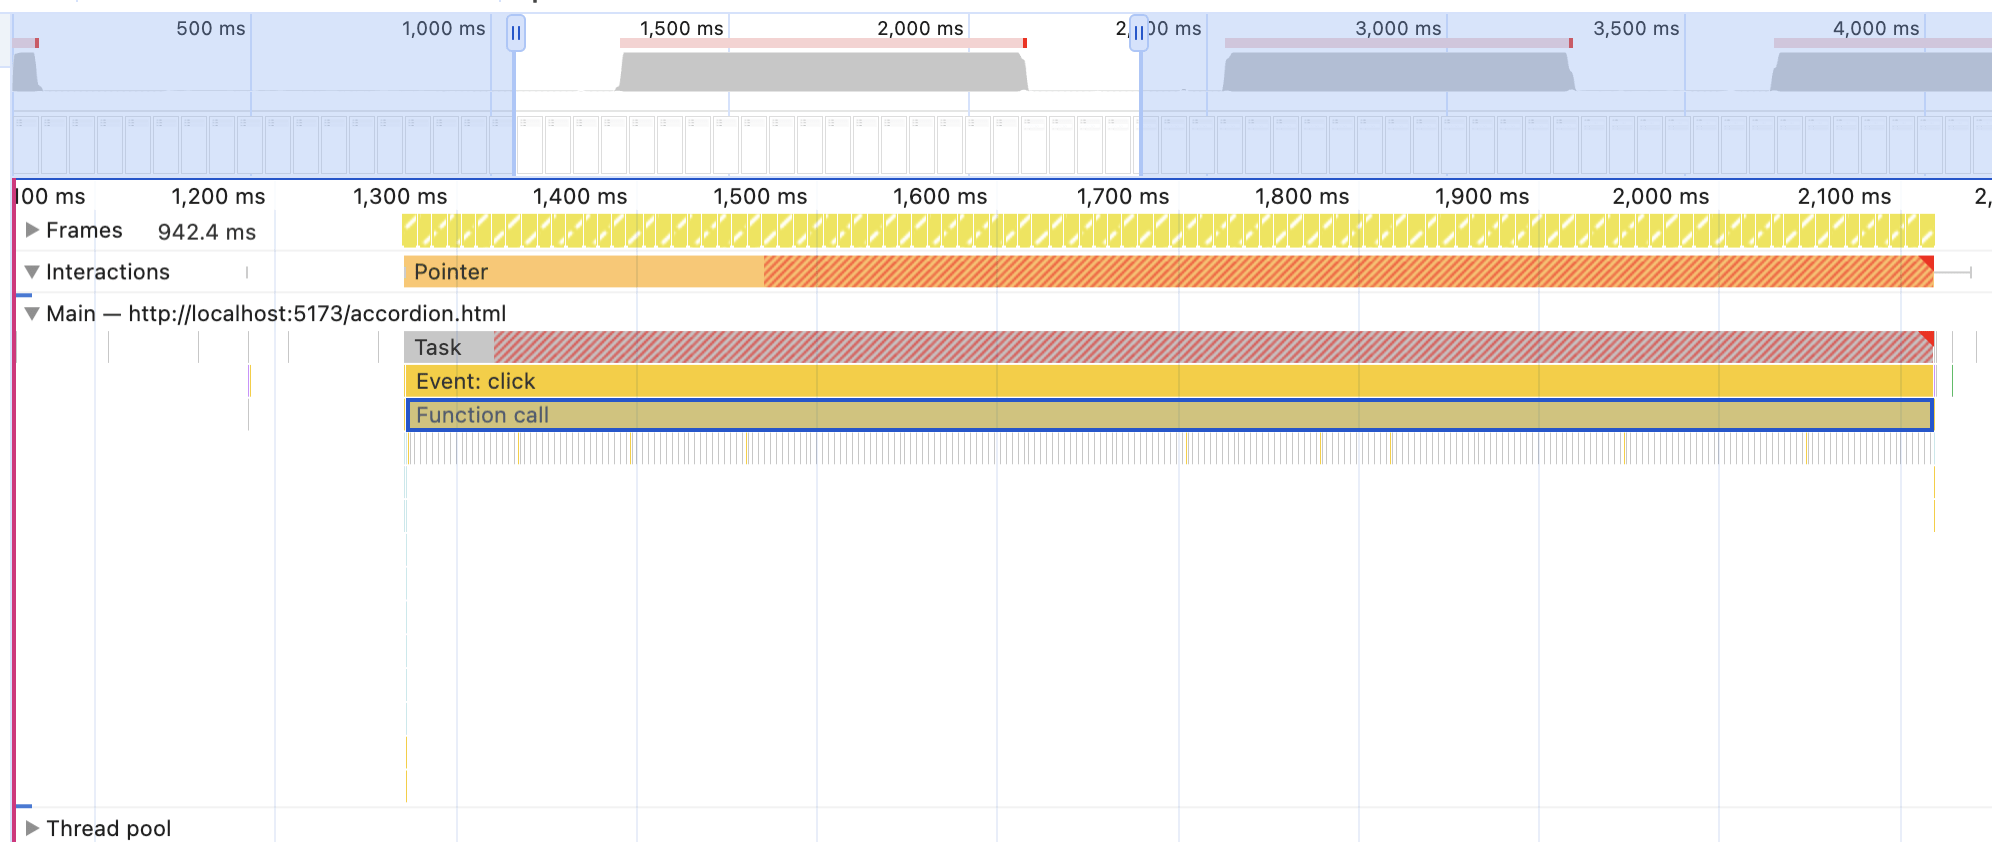Viewport: 1992px width, 842px height.
Task: Collapse the Interactions track
Action: point(32,272)
